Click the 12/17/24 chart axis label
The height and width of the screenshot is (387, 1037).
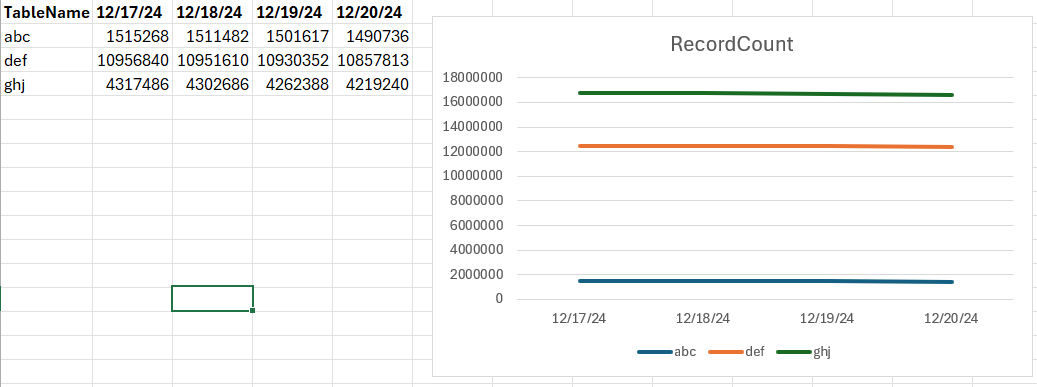pos(579,318)
